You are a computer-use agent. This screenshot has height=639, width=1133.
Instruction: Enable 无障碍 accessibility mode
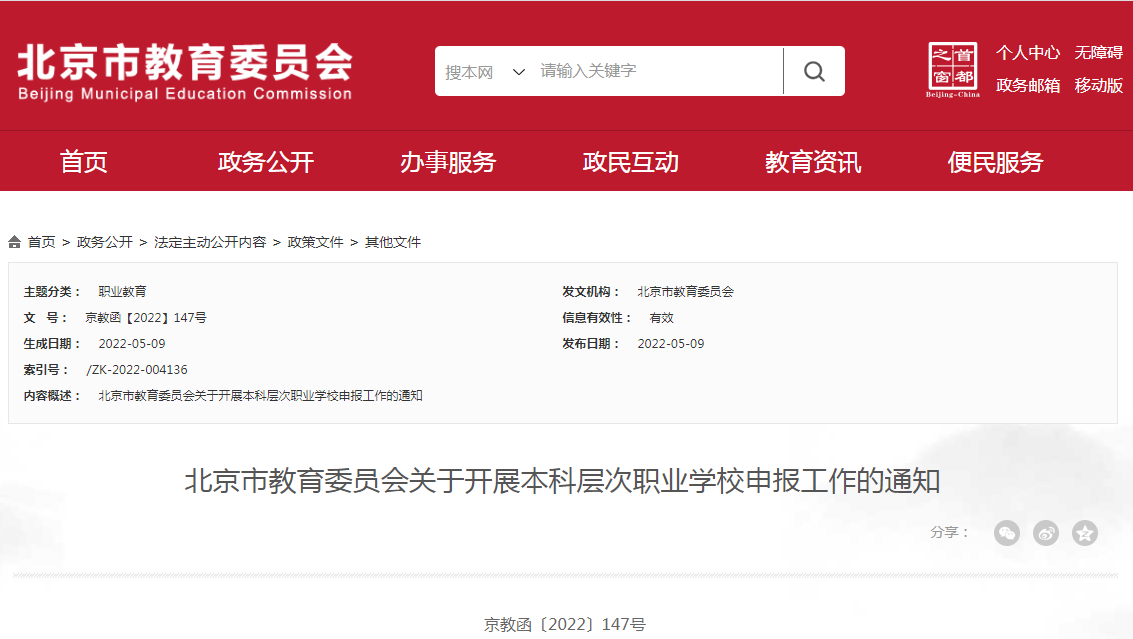click(1099, 51)
